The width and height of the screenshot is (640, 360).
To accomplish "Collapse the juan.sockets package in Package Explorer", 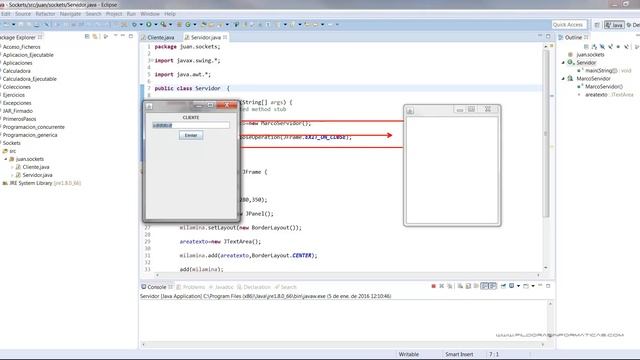I will pyautogui.click(x=6, y=159).
